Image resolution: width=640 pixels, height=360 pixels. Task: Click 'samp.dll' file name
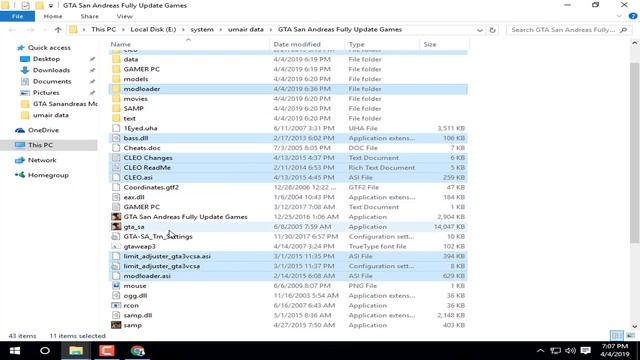point(138,316)
